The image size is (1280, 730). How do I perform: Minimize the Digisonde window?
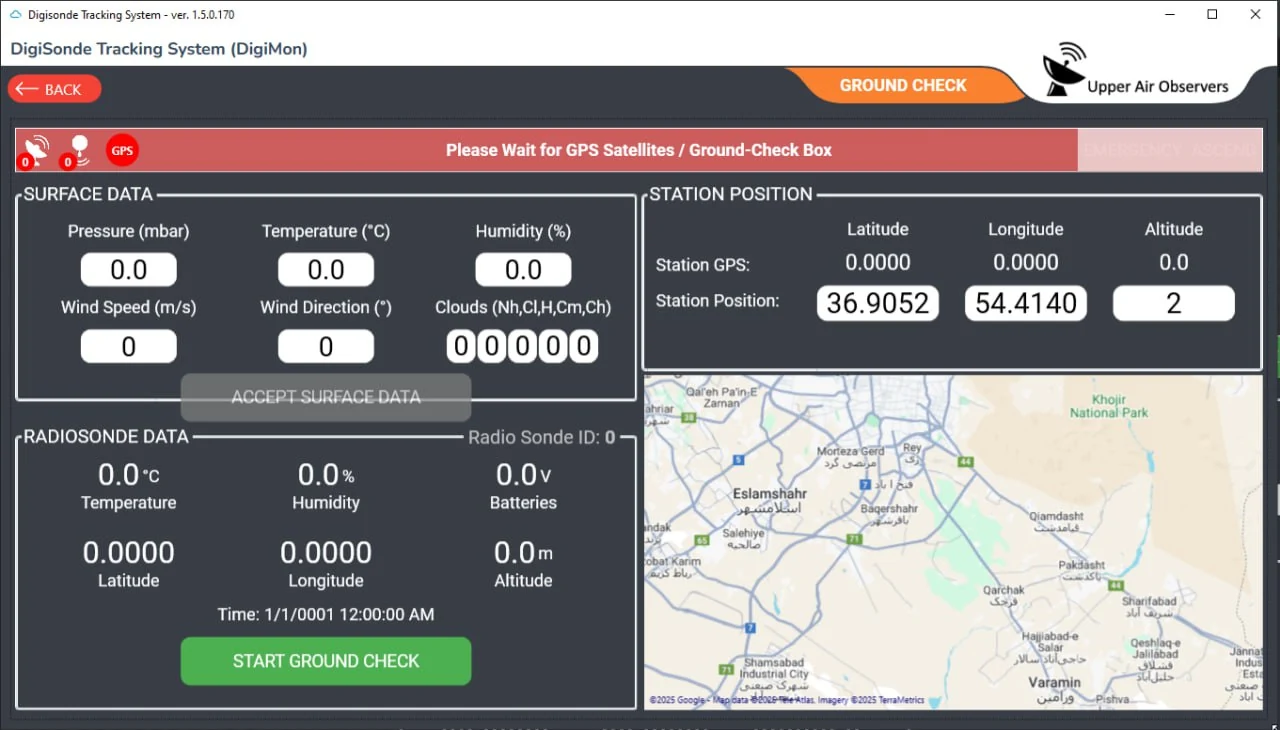point(1168,14)
